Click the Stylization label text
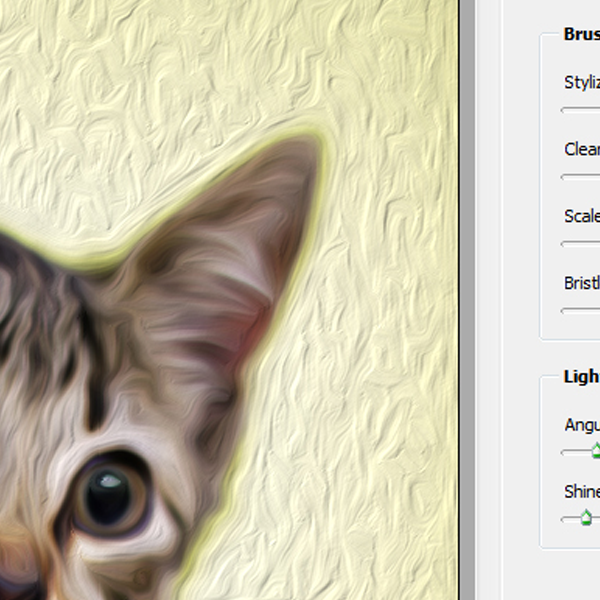Image resolution: width=600 pixels, height=600 pixels. tap(582, 83)
